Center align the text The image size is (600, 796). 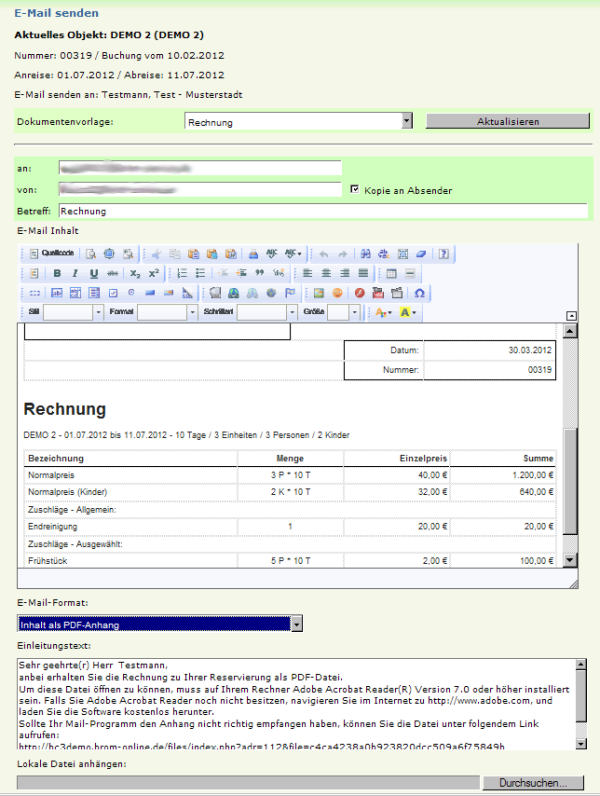click(x=326, y=274)
